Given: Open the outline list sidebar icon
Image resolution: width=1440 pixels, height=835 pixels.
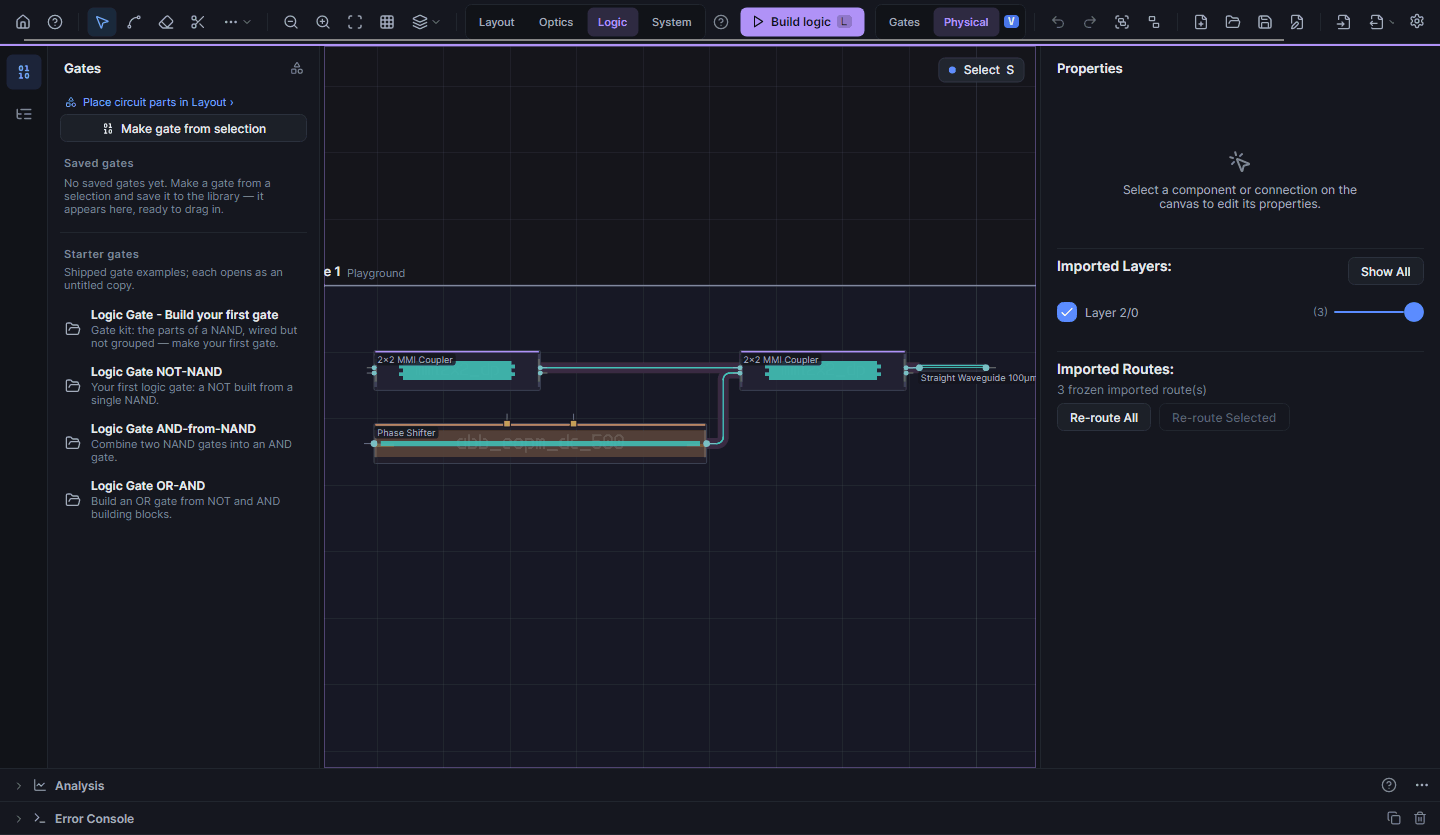Looking at the screenshot, I should click(24, 114).
